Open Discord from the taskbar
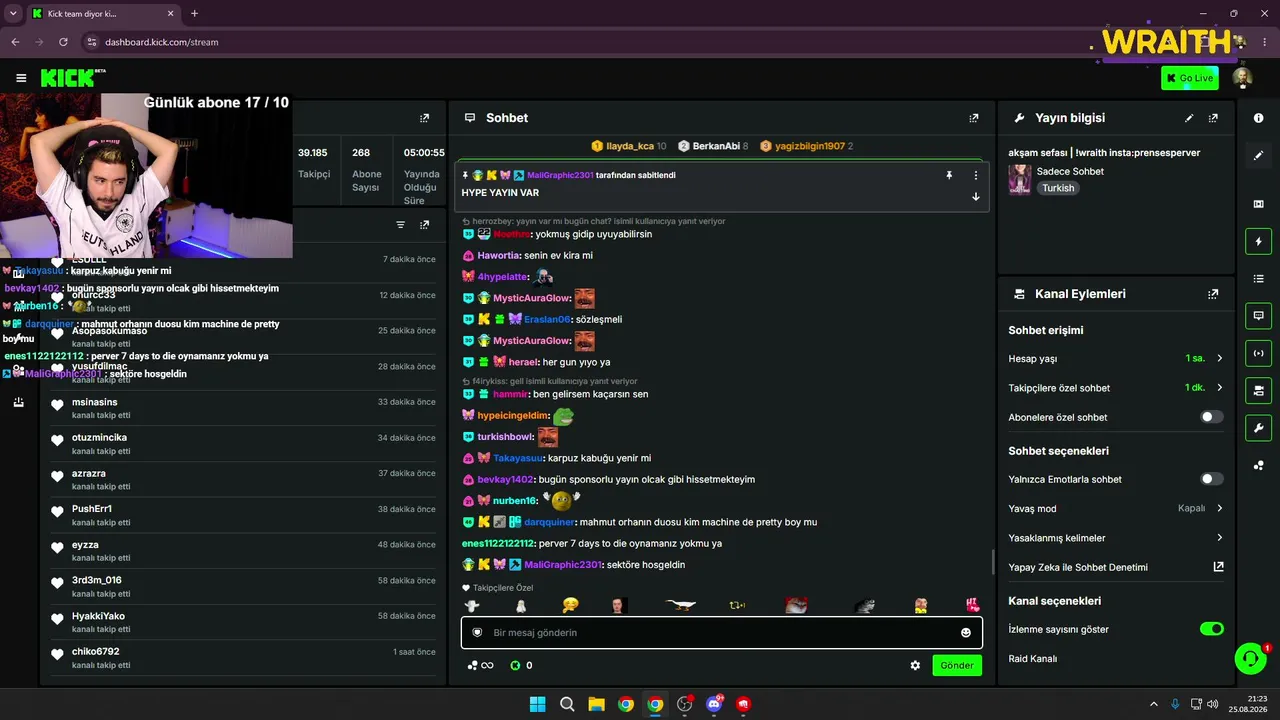The image size is (1280, 720). pos(714,704)
